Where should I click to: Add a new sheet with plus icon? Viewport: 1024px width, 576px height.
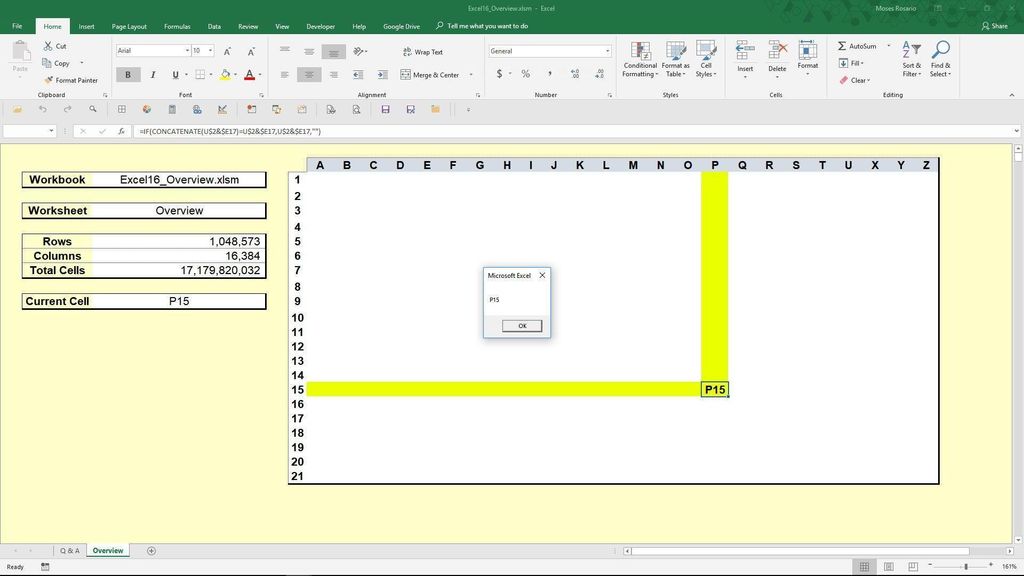pos(152,551)
